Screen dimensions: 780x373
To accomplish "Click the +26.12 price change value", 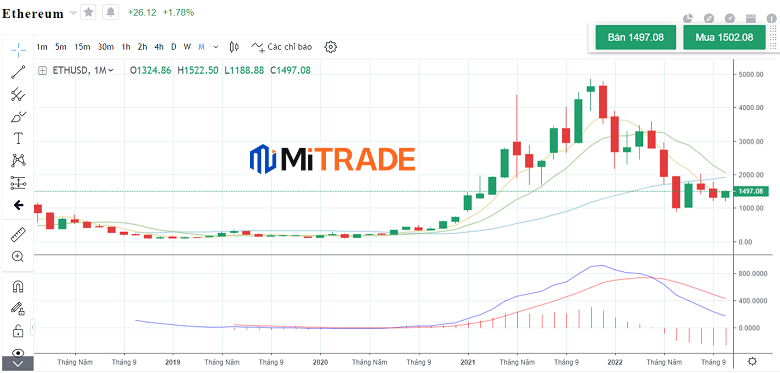I will click(143, 12).
